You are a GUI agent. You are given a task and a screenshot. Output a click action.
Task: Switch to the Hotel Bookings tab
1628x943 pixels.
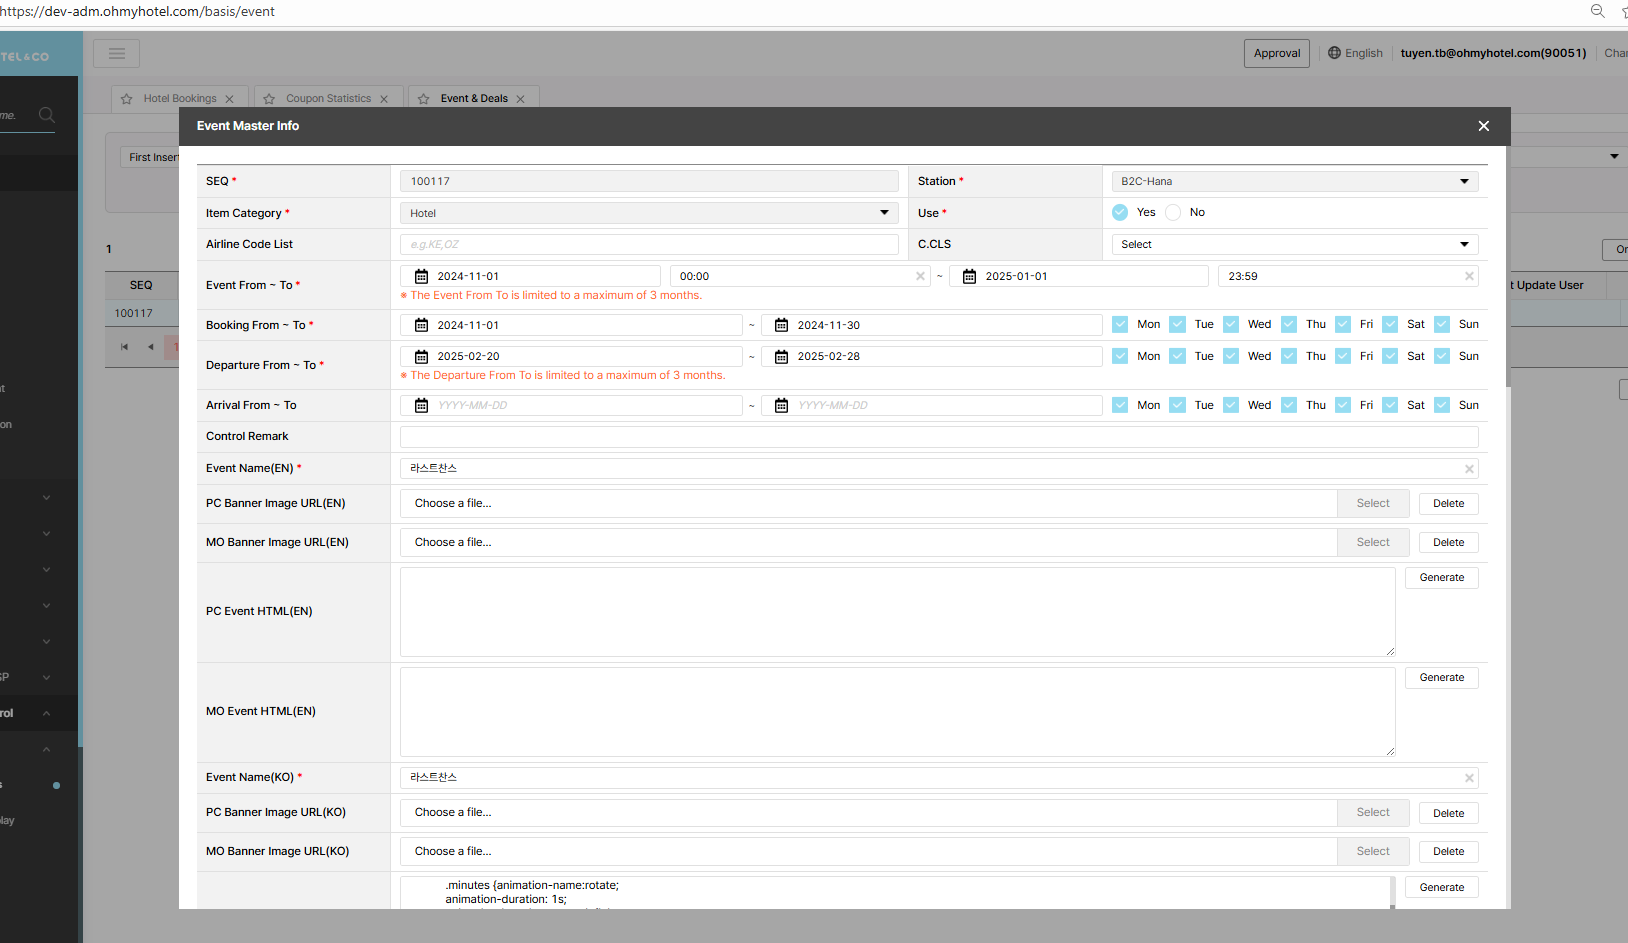[x=179, y=99]
